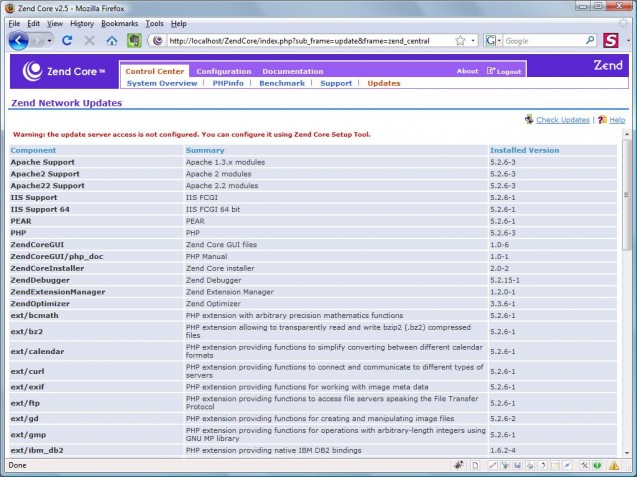The image size is (637, 477).
Task: Bookmark this page with the star icon
Action: pyautogui.click(x=460, y=40)
